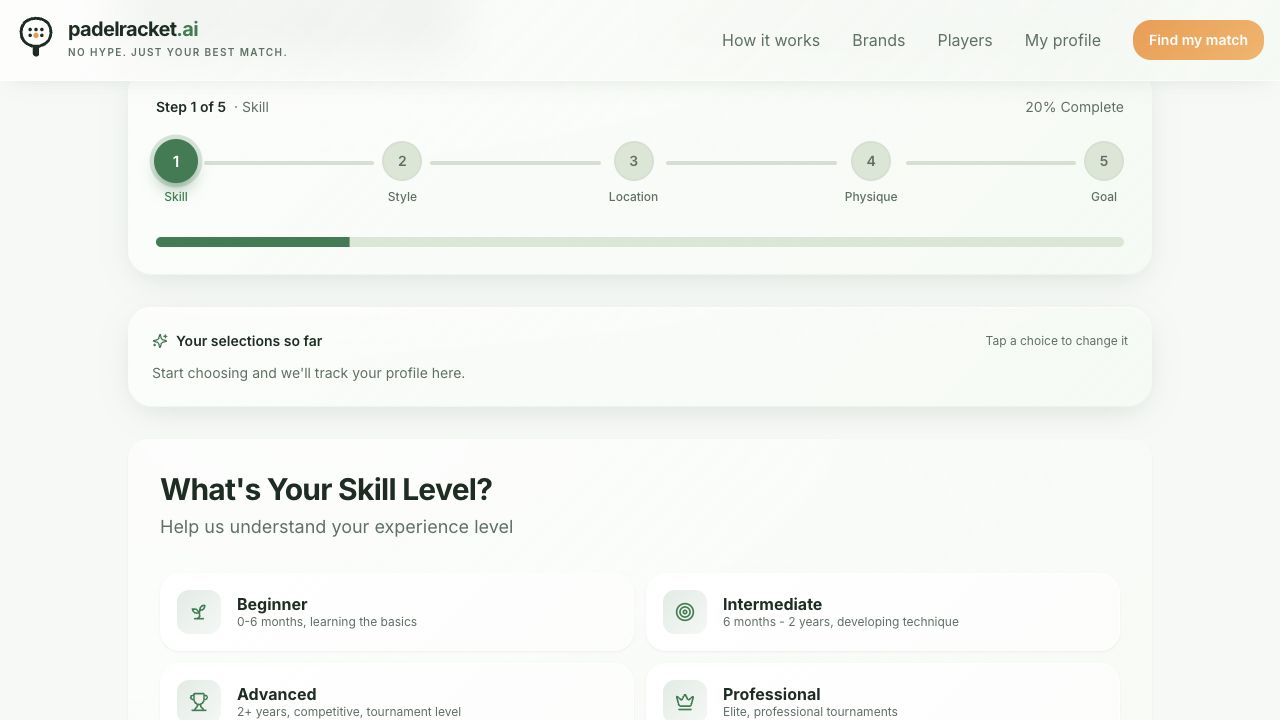This screenshot has width=1280, height=720.
Task: Click the What's Your Skill Level? heading
Action: pyautogui.click(x=326, y=489)
